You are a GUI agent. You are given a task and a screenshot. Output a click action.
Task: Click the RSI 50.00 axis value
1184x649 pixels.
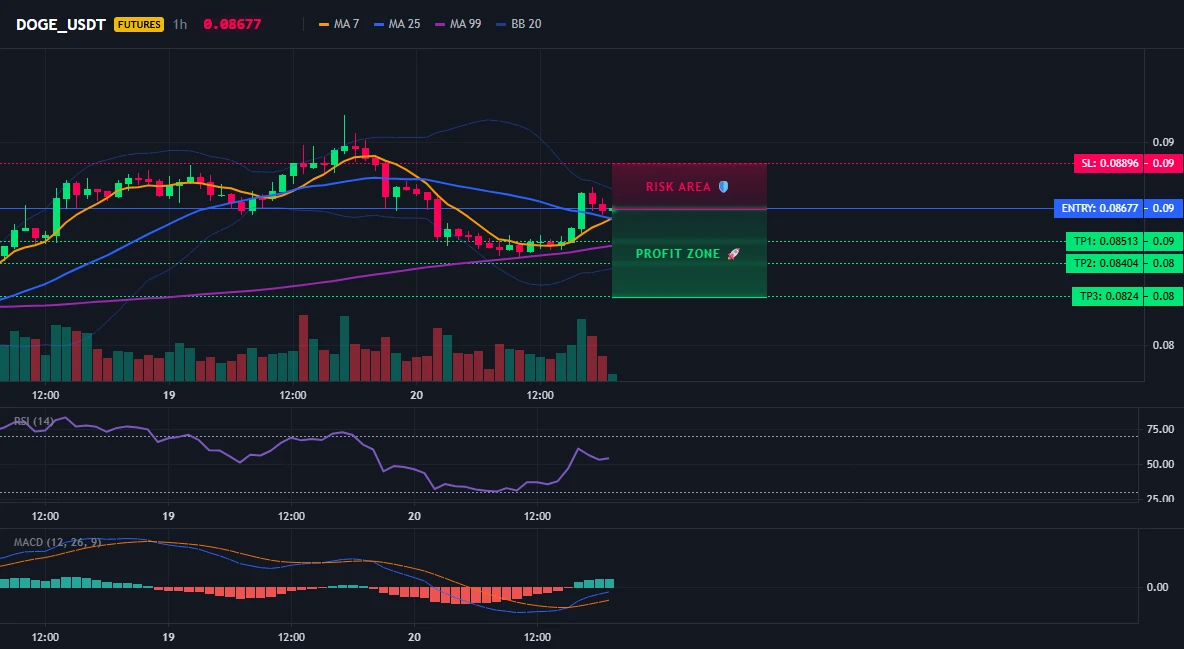tap(1160, 464)
